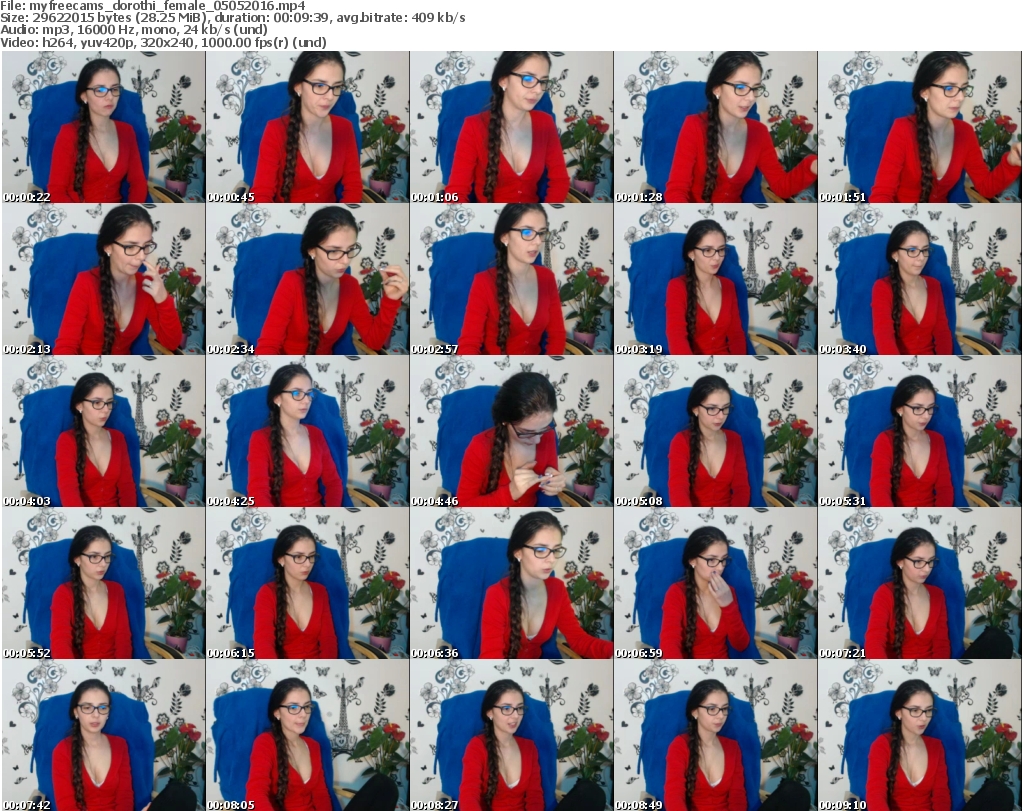Pick the 00:04:25 video frame
The image size is (1024, 811).
point(308,432)
